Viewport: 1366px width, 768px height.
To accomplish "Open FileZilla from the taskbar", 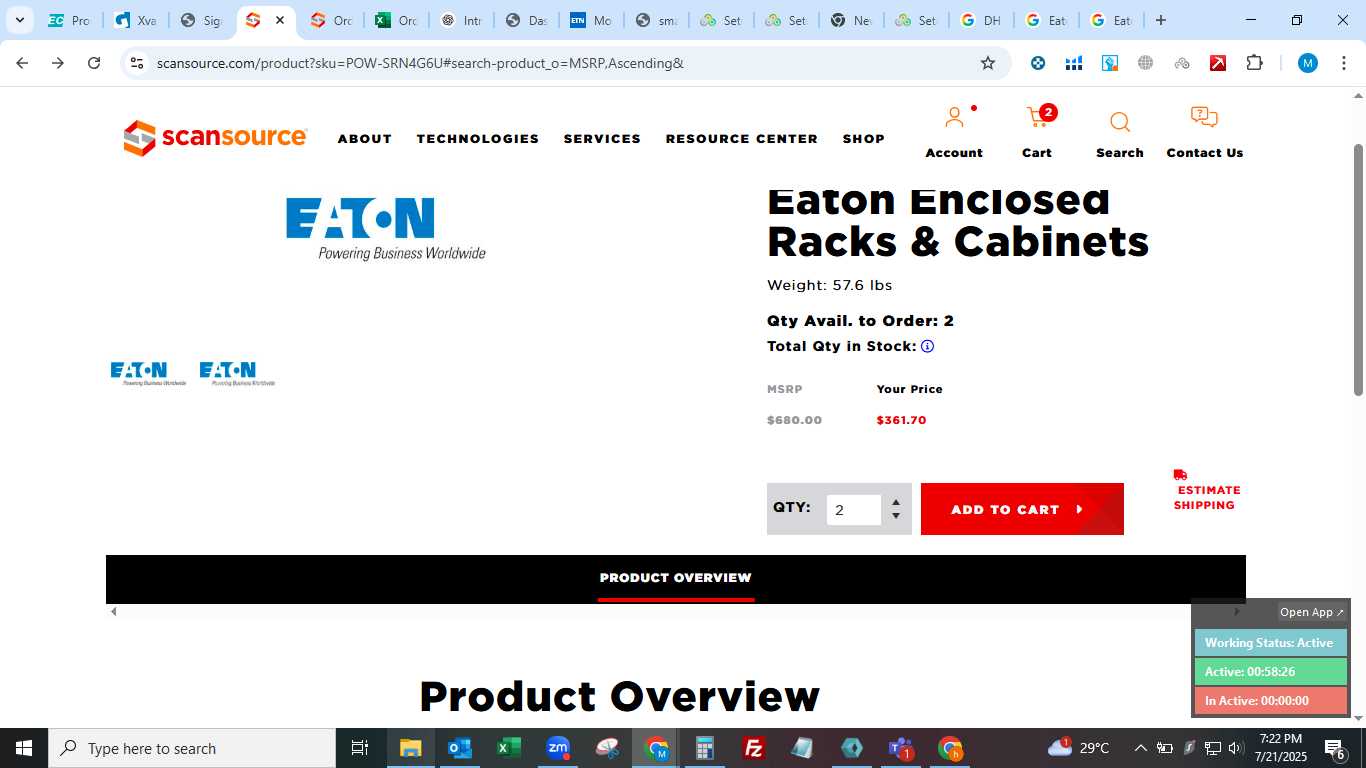I will (754, 748).
